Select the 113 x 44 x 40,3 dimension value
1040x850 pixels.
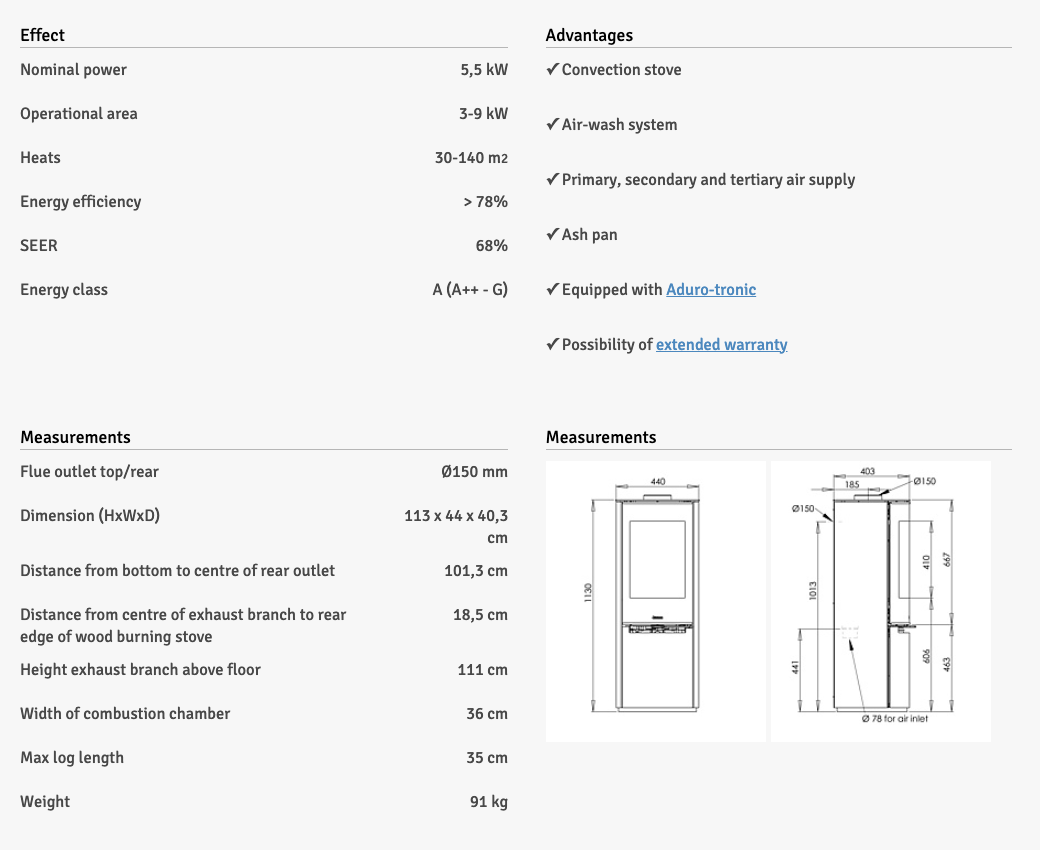[x=456, y=516]
